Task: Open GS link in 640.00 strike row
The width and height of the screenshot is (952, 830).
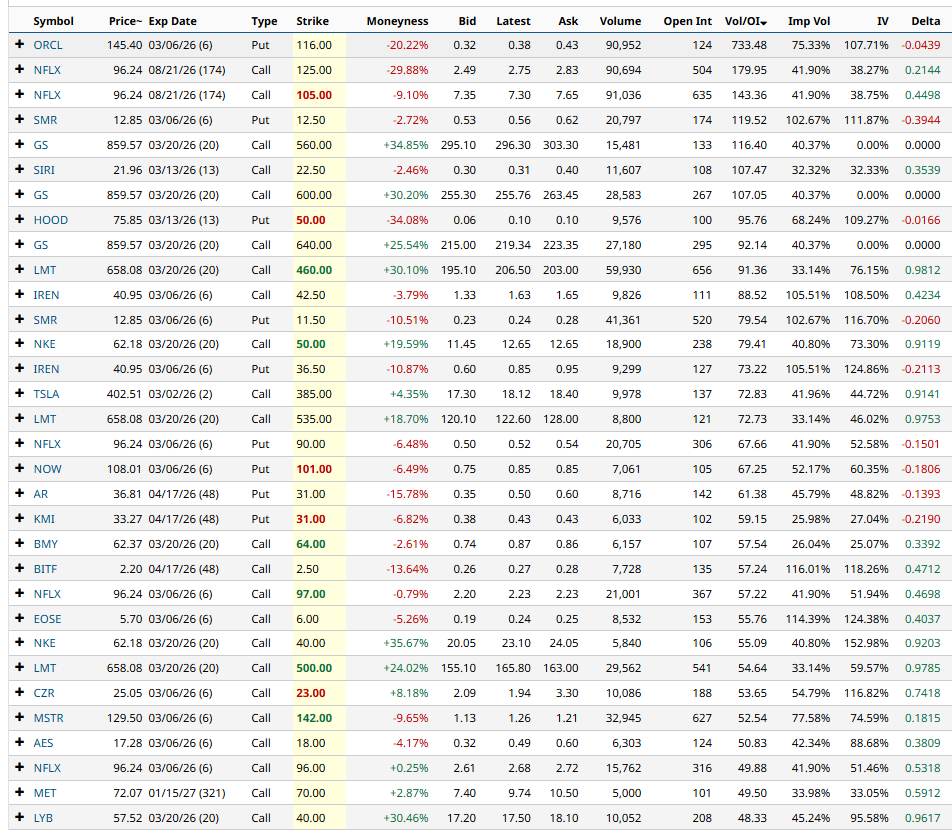Action: (x=41, y=245)
